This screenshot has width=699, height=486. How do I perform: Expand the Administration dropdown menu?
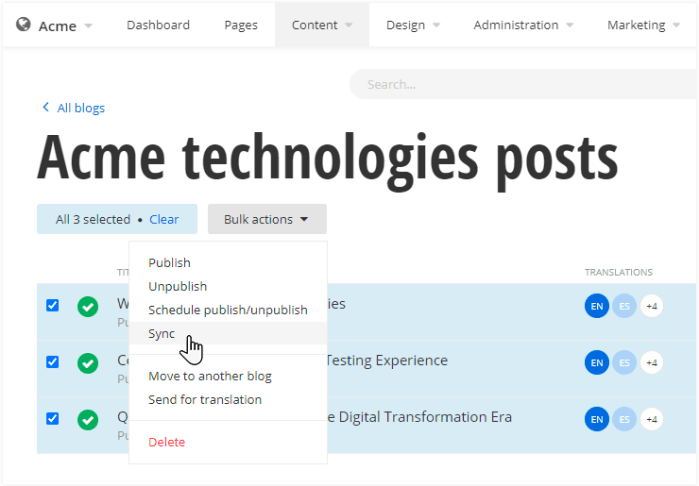pos(522,25)
